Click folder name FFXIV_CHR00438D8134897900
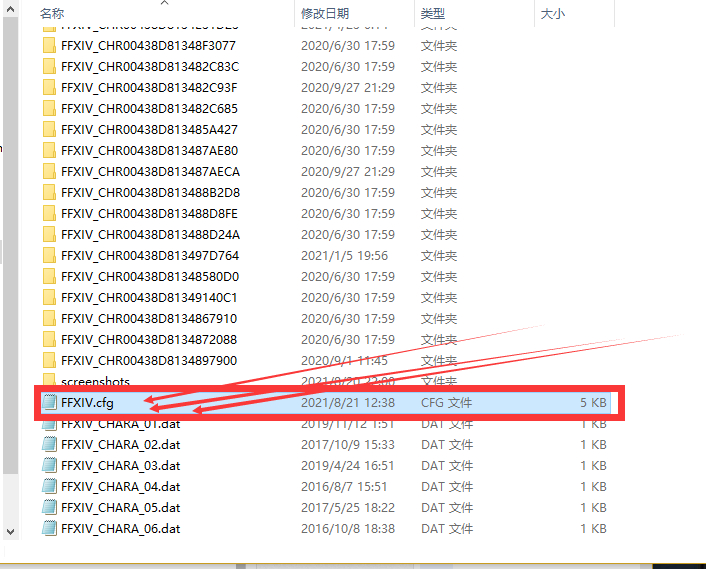 [149, 361]
